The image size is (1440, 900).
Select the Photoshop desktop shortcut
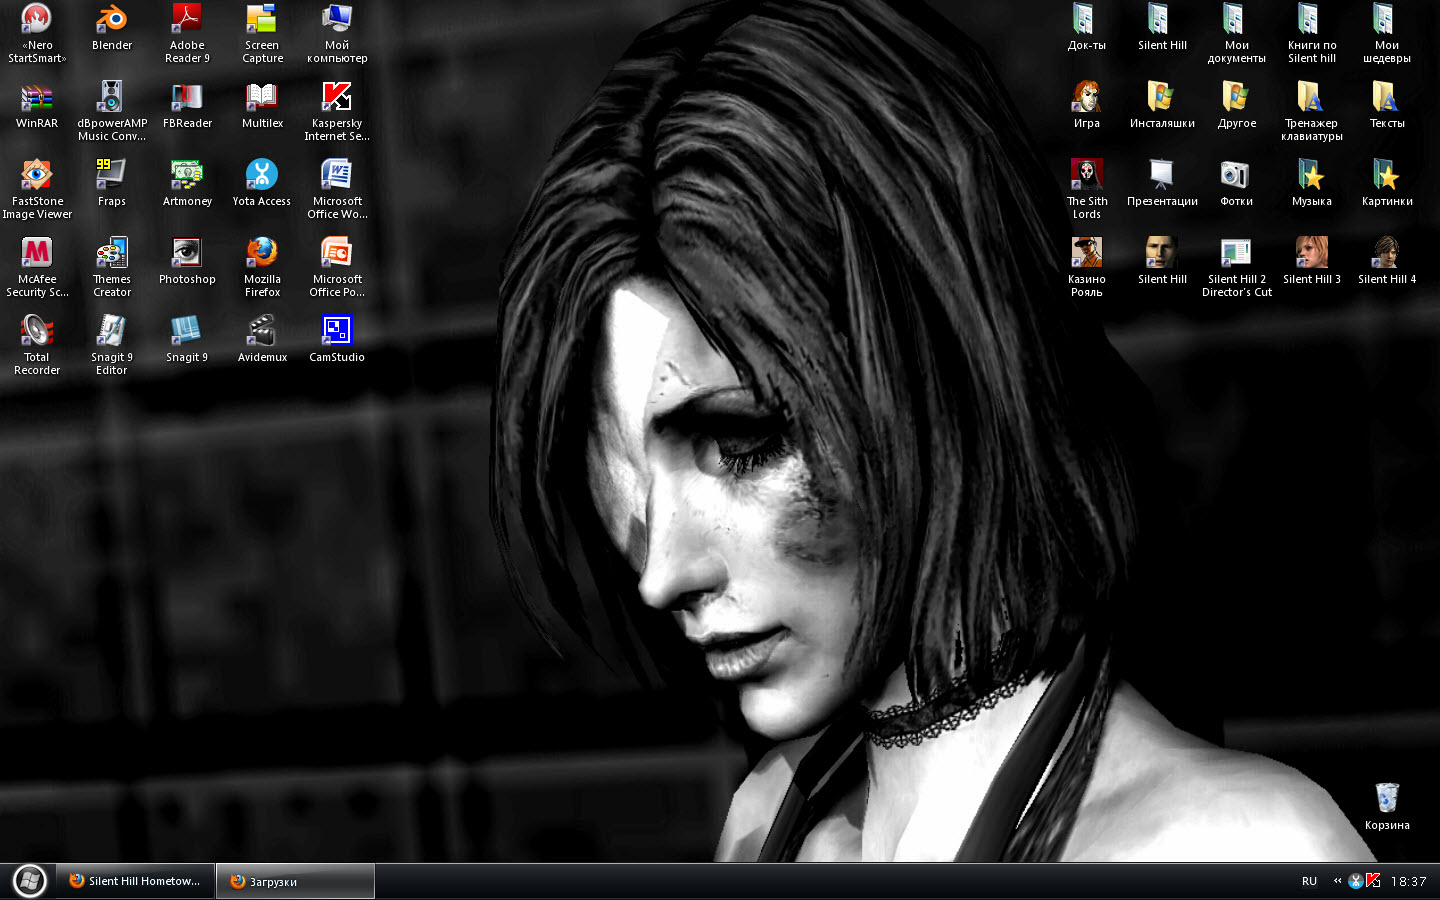[x=187, y=254]
